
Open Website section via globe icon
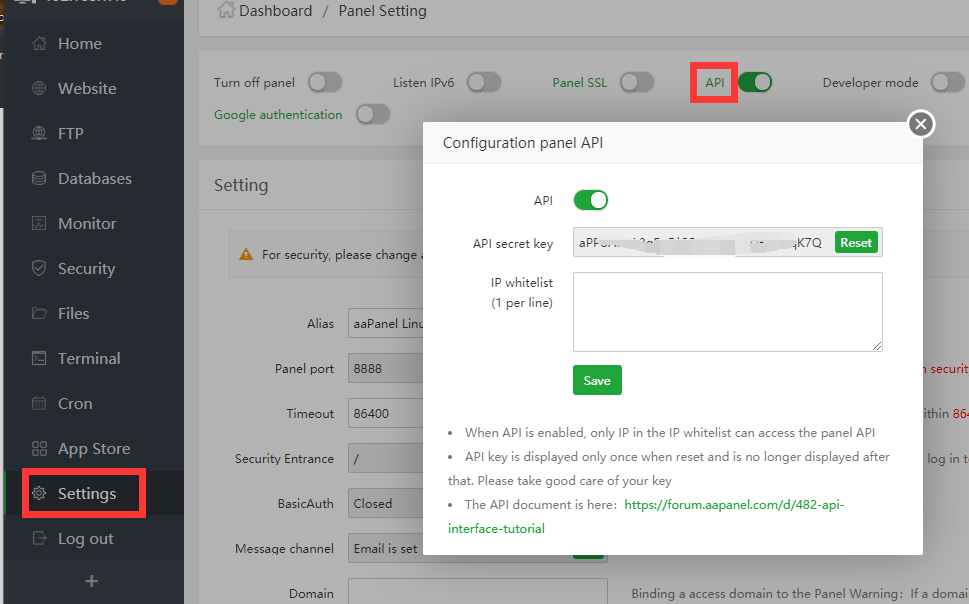(x=39, y=89)
